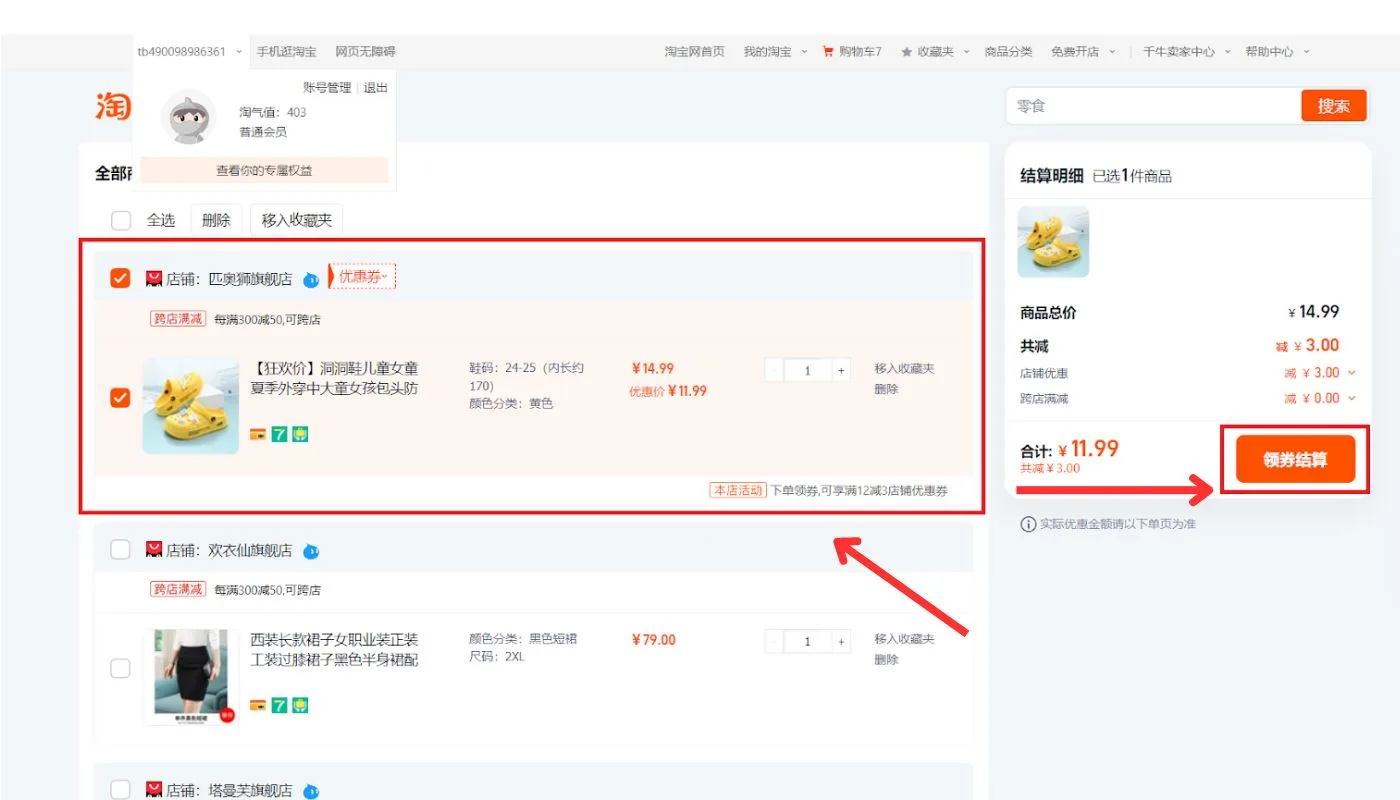Click the credit card service icon under skirt item

258,705
